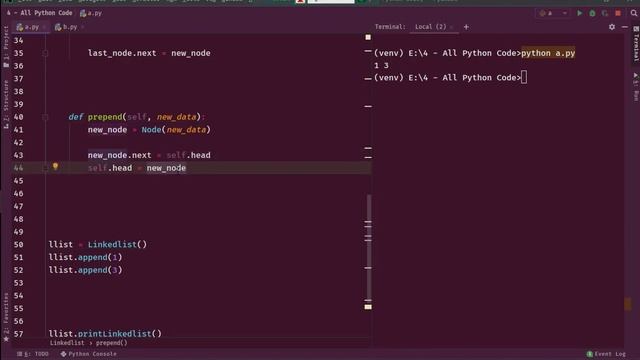640x360 pixels.
Task: Click line number 40 in the gutter
Action: click(x=18, y=117)
